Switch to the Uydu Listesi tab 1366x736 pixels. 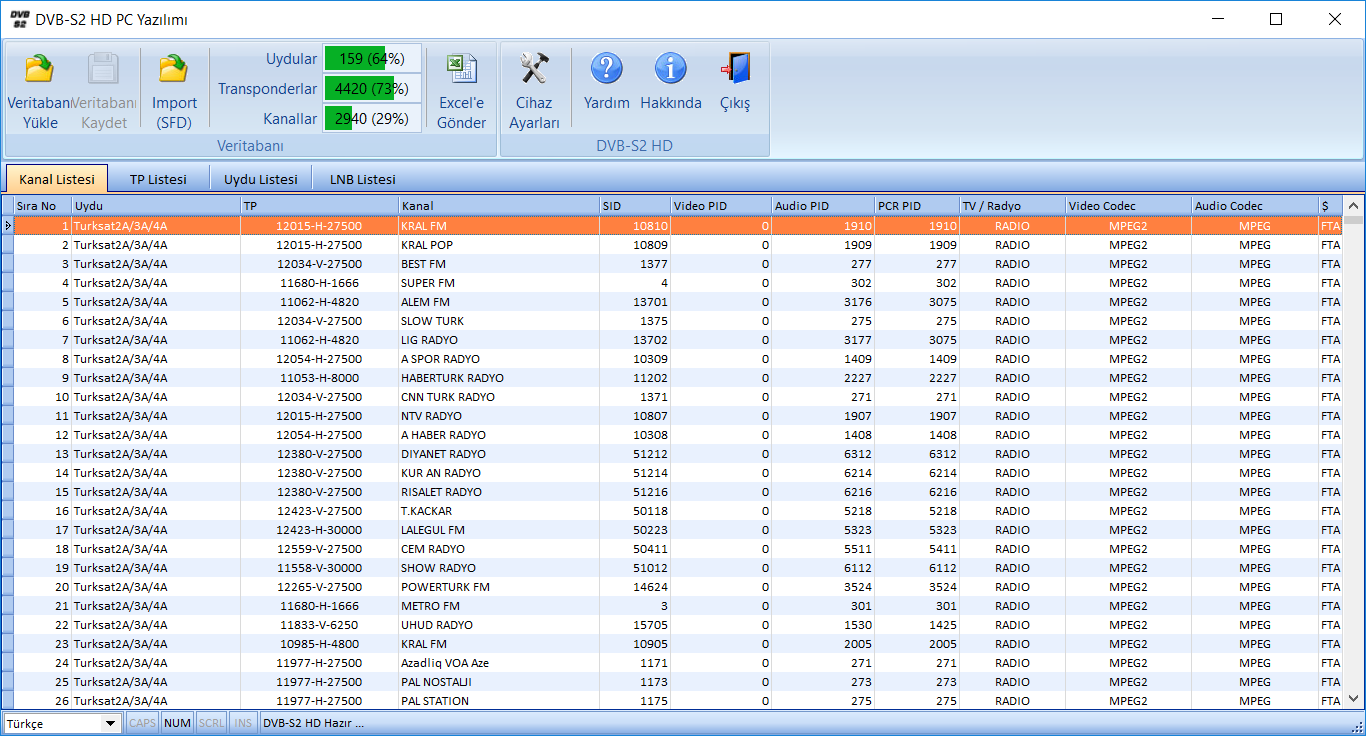pyautogui.click(x=260, y=179)
